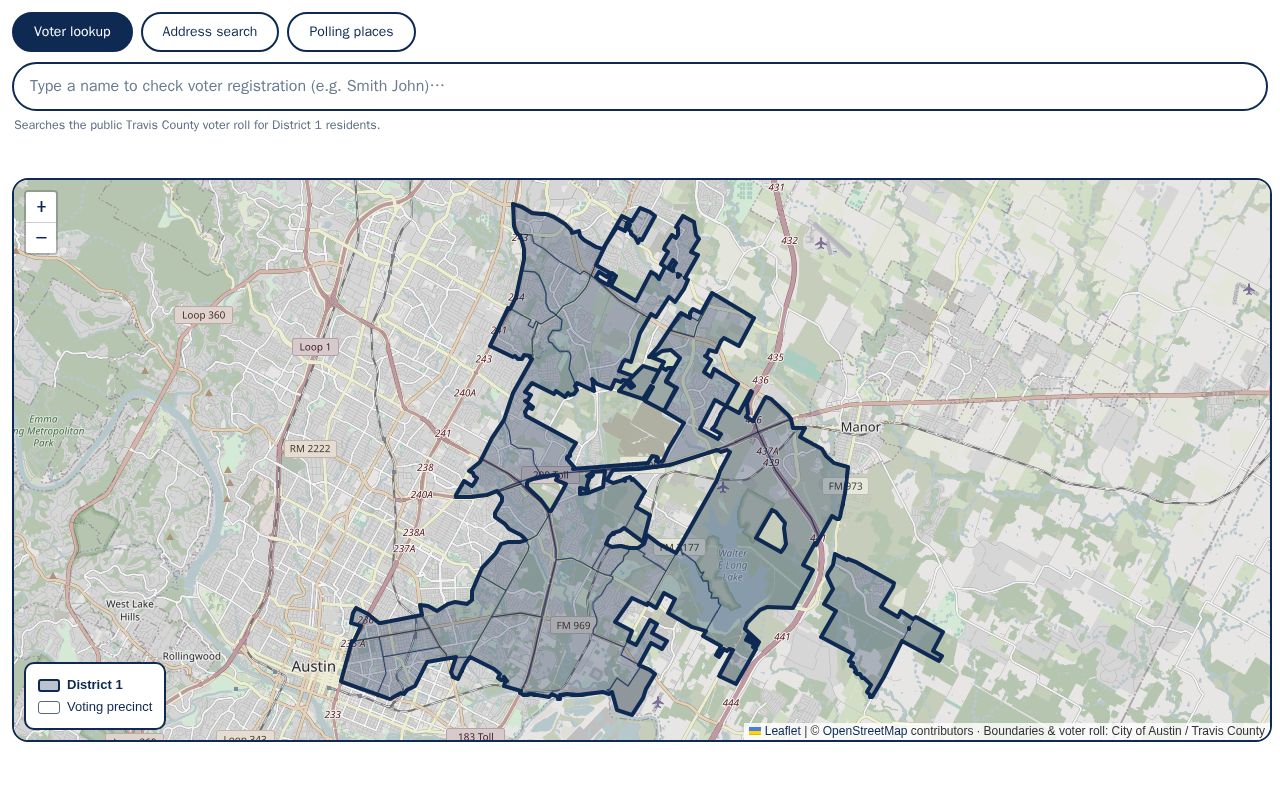
Task: Click precinct number 436 label below the 435 label
Action: (x=760, y=380)
